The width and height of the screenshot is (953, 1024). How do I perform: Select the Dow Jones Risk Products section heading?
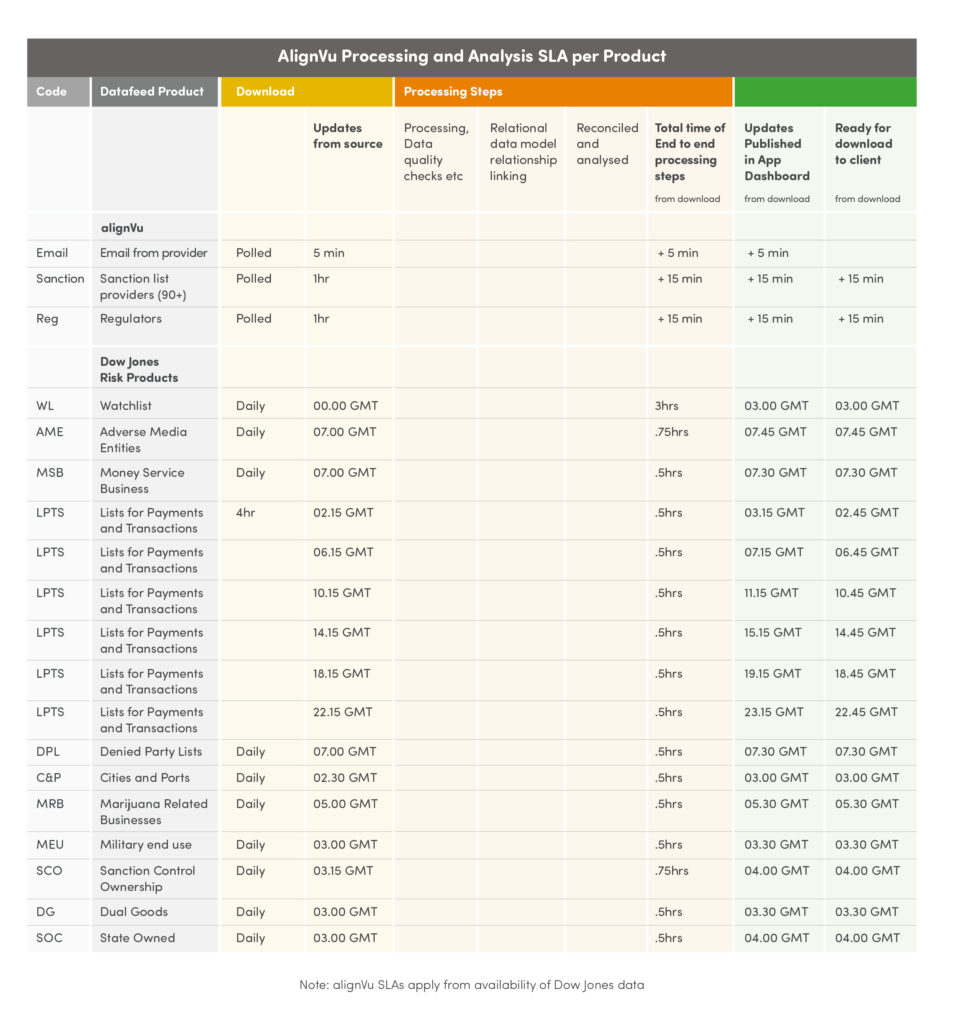click(139, 370)
